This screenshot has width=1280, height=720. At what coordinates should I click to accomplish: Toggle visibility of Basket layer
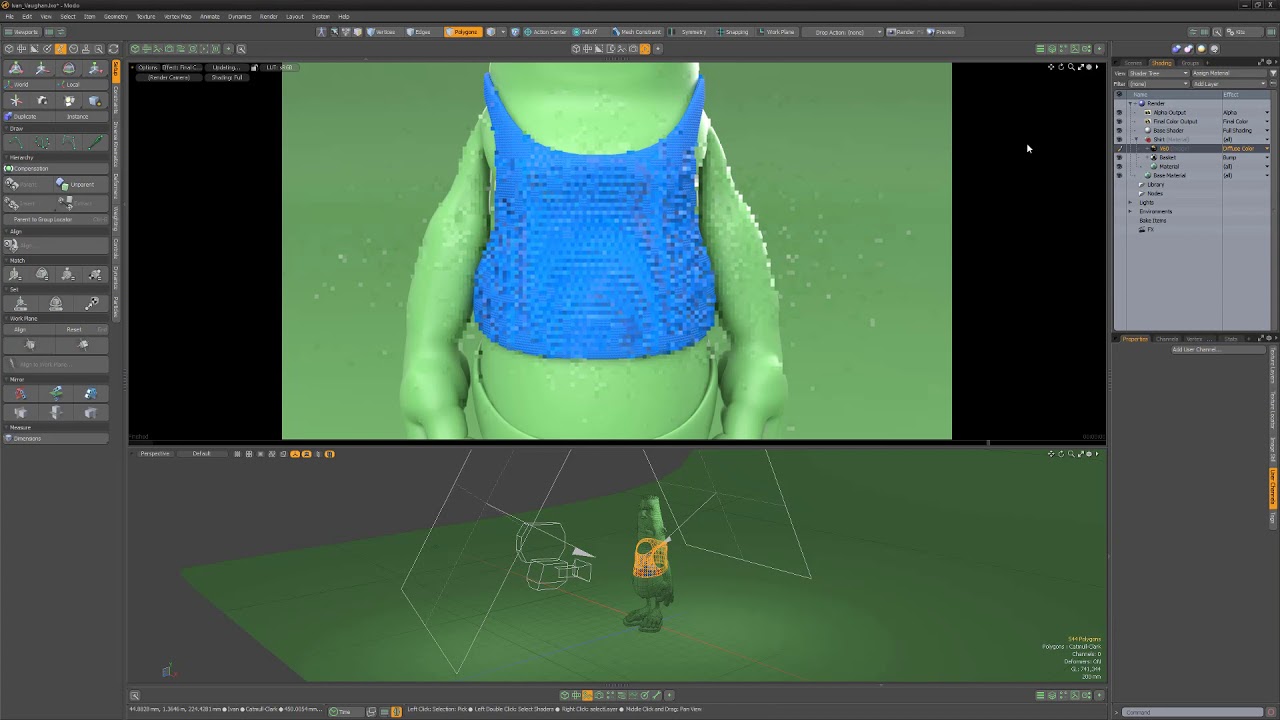pyautogui.click(x=1119, y=157)
